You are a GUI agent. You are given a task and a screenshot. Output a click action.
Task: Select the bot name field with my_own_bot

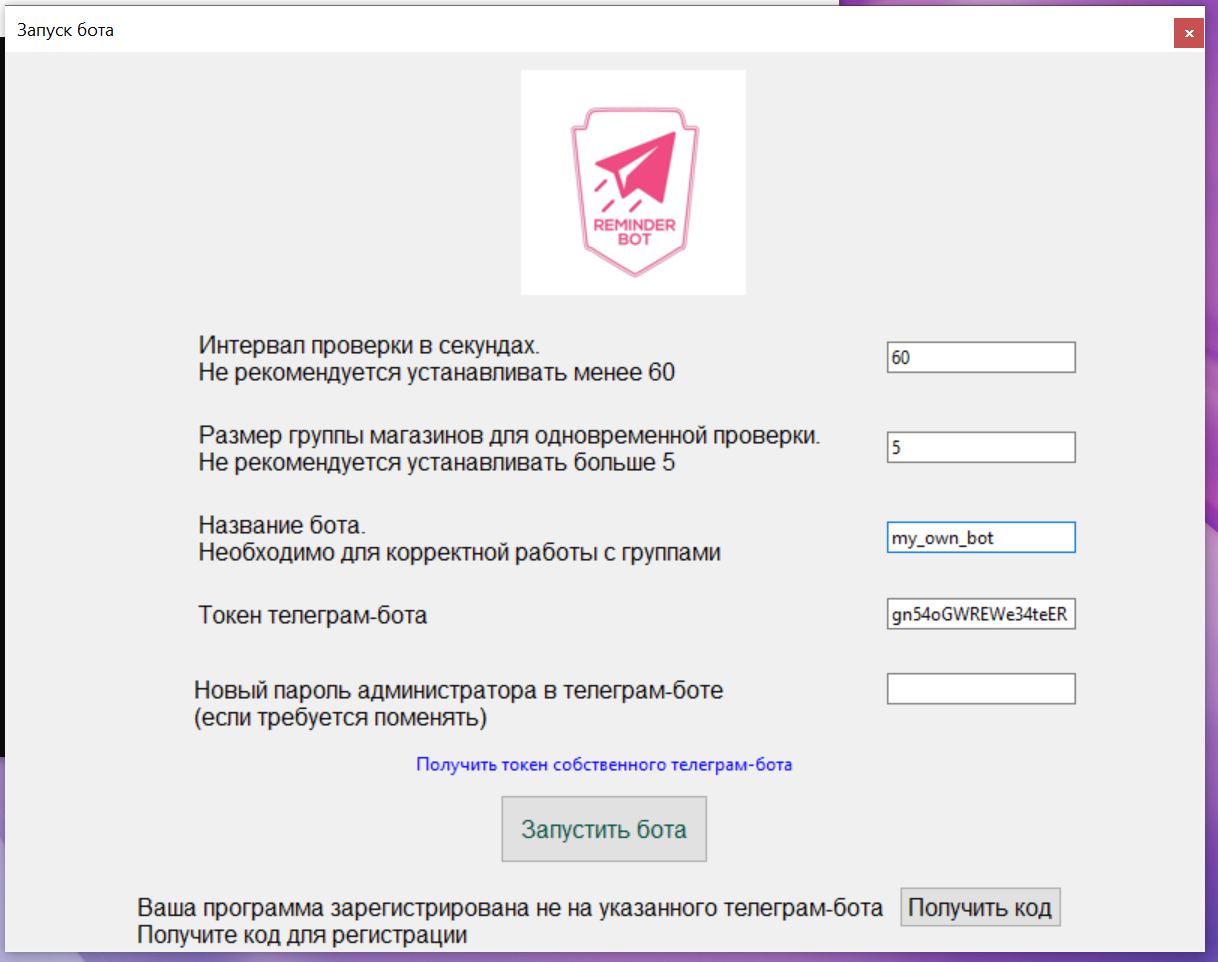coord(980,537)
